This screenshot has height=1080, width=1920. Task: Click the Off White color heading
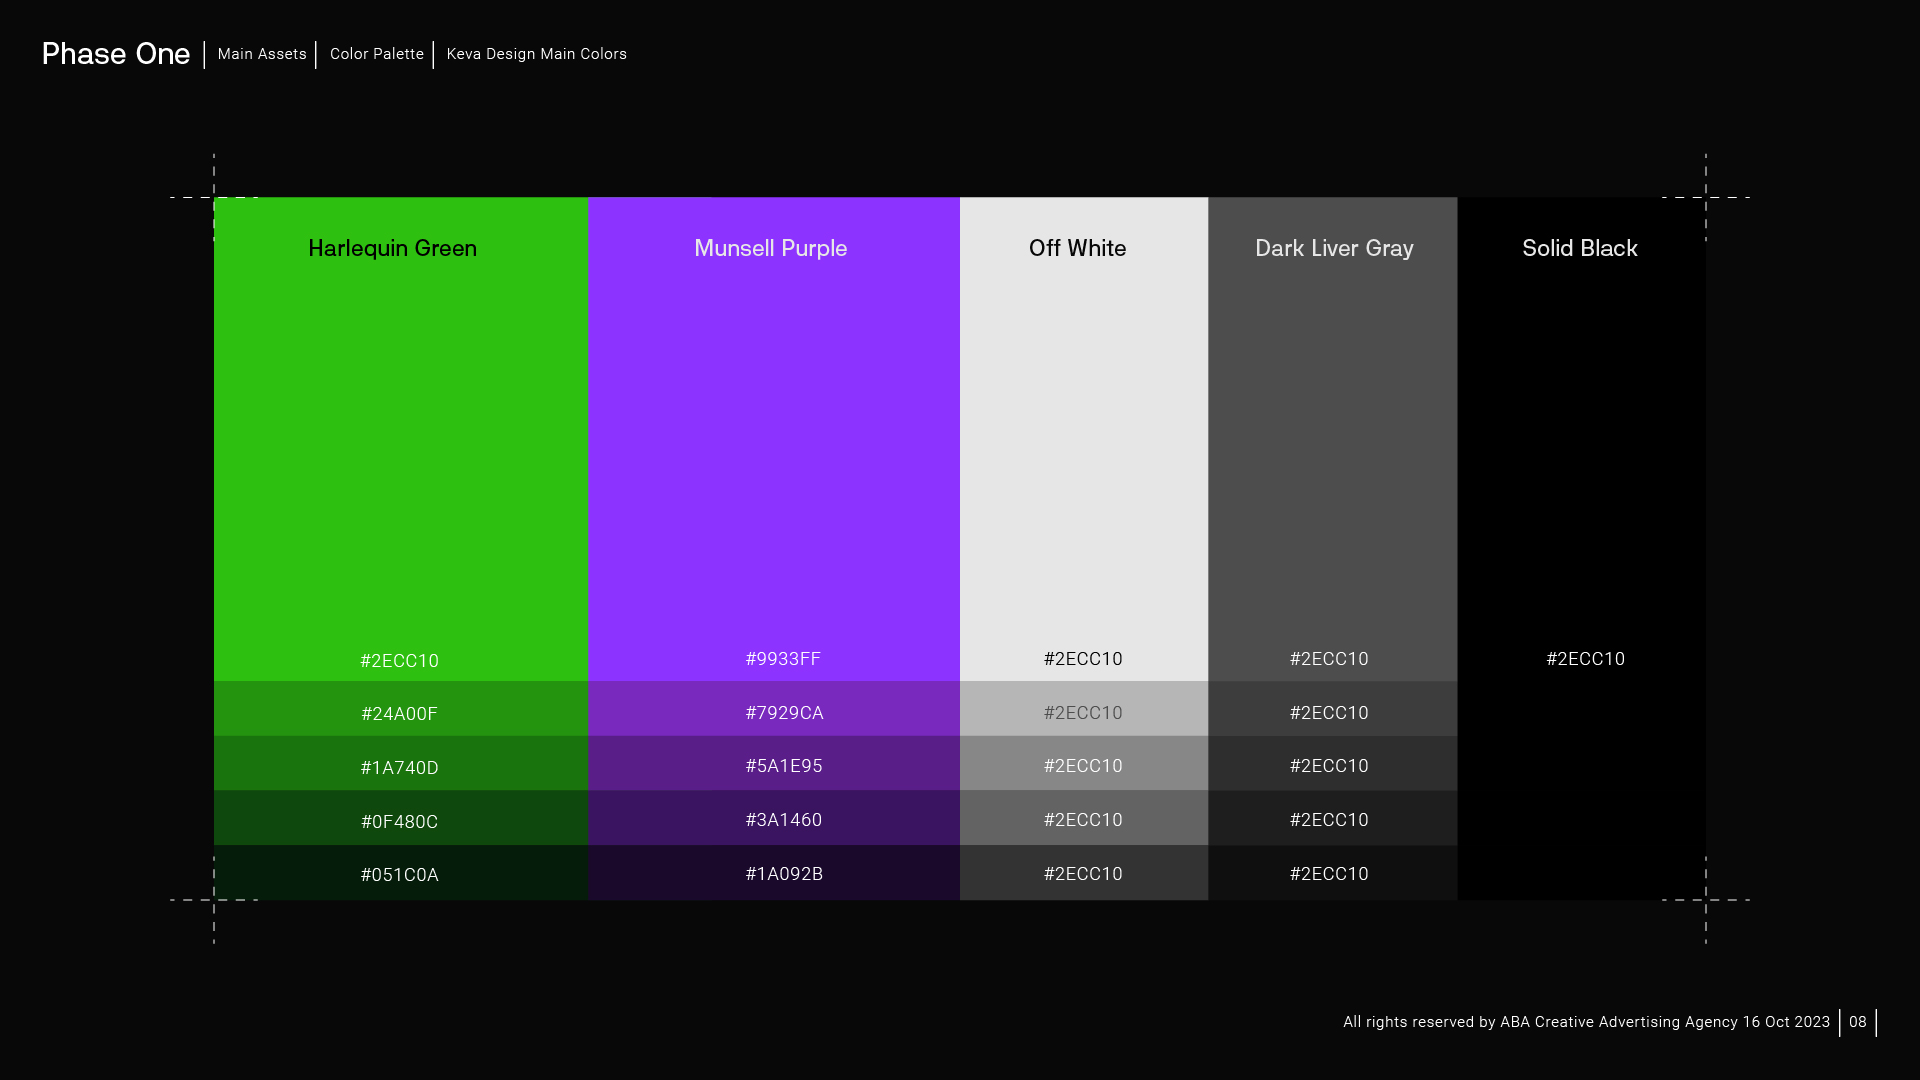[1077, 248]
